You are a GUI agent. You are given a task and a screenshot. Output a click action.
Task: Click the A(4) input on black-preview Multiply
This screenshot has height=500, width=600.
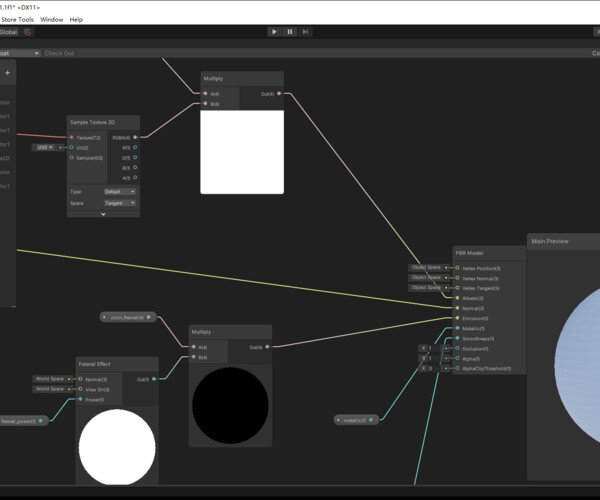click(x=194, y=347)
